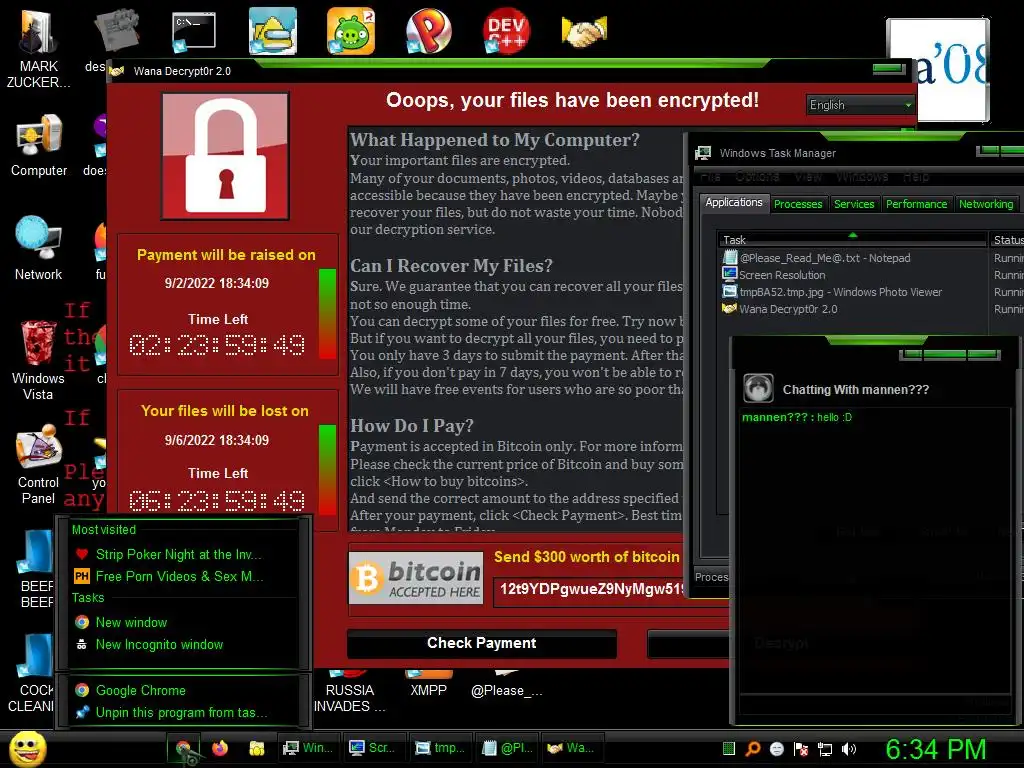Open the @Please_... desktop file
The width and height of the screenshot is (1024, 768).
[x=506, y=684]
